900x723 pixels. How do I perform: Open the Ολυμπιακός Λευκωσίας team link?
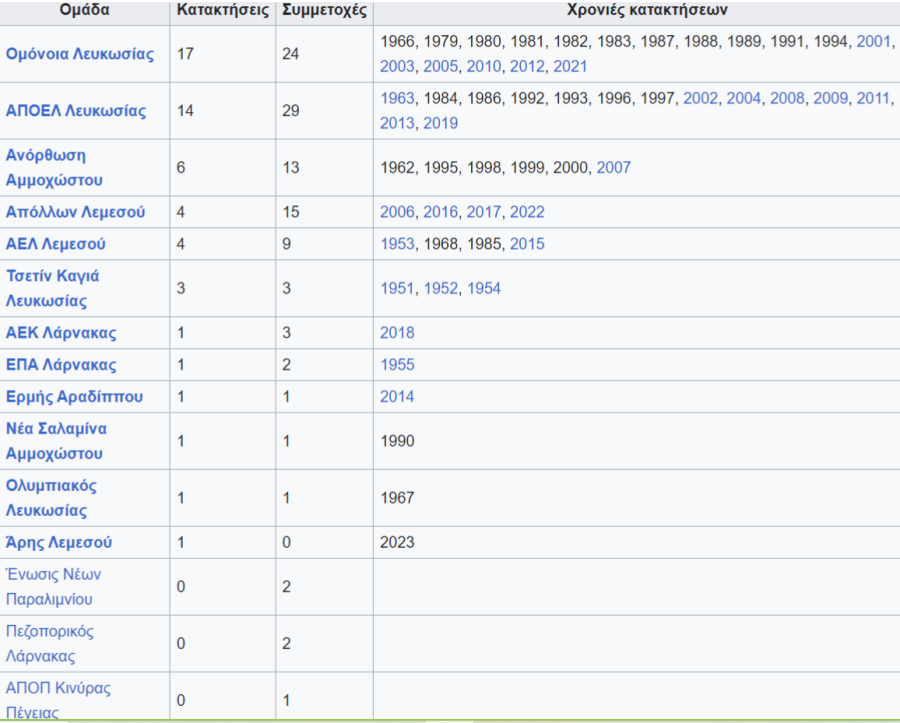51,498
